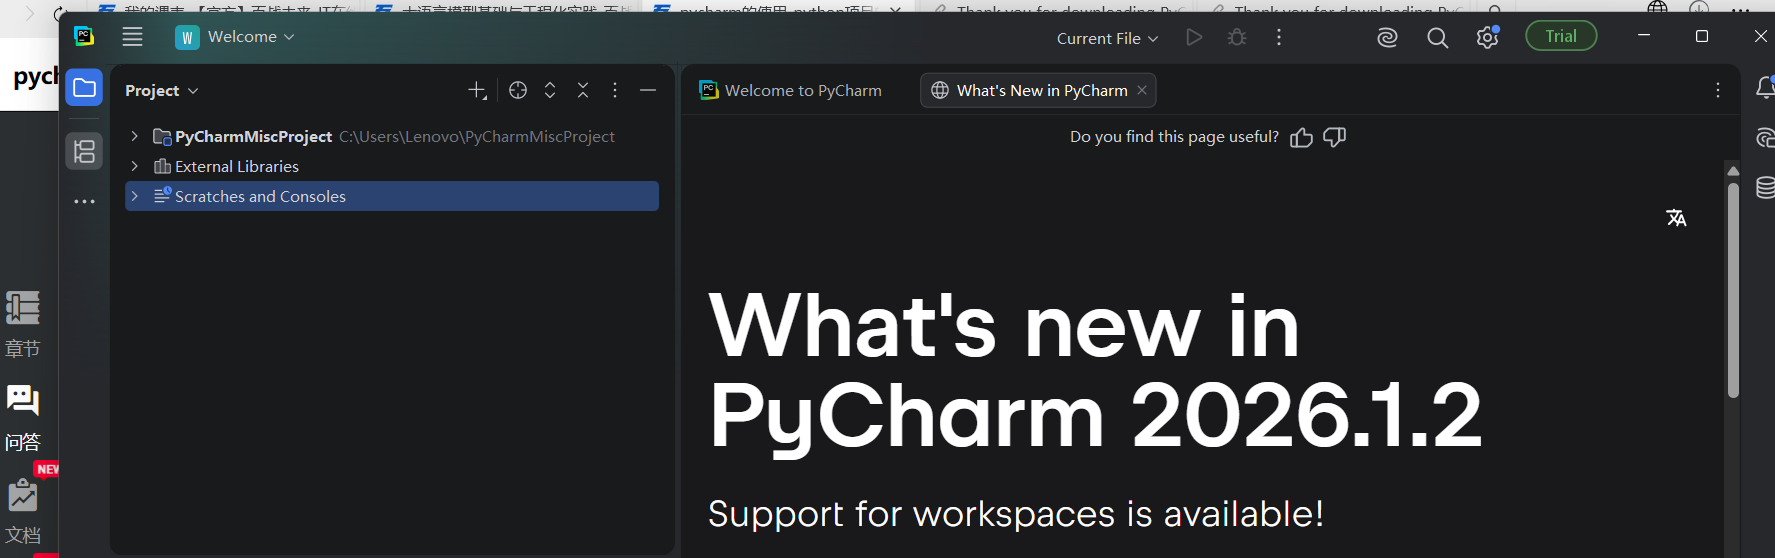Select Scratches and Consoles row
This screenshot has width=1775, height=558.
(x=392, y=196)
